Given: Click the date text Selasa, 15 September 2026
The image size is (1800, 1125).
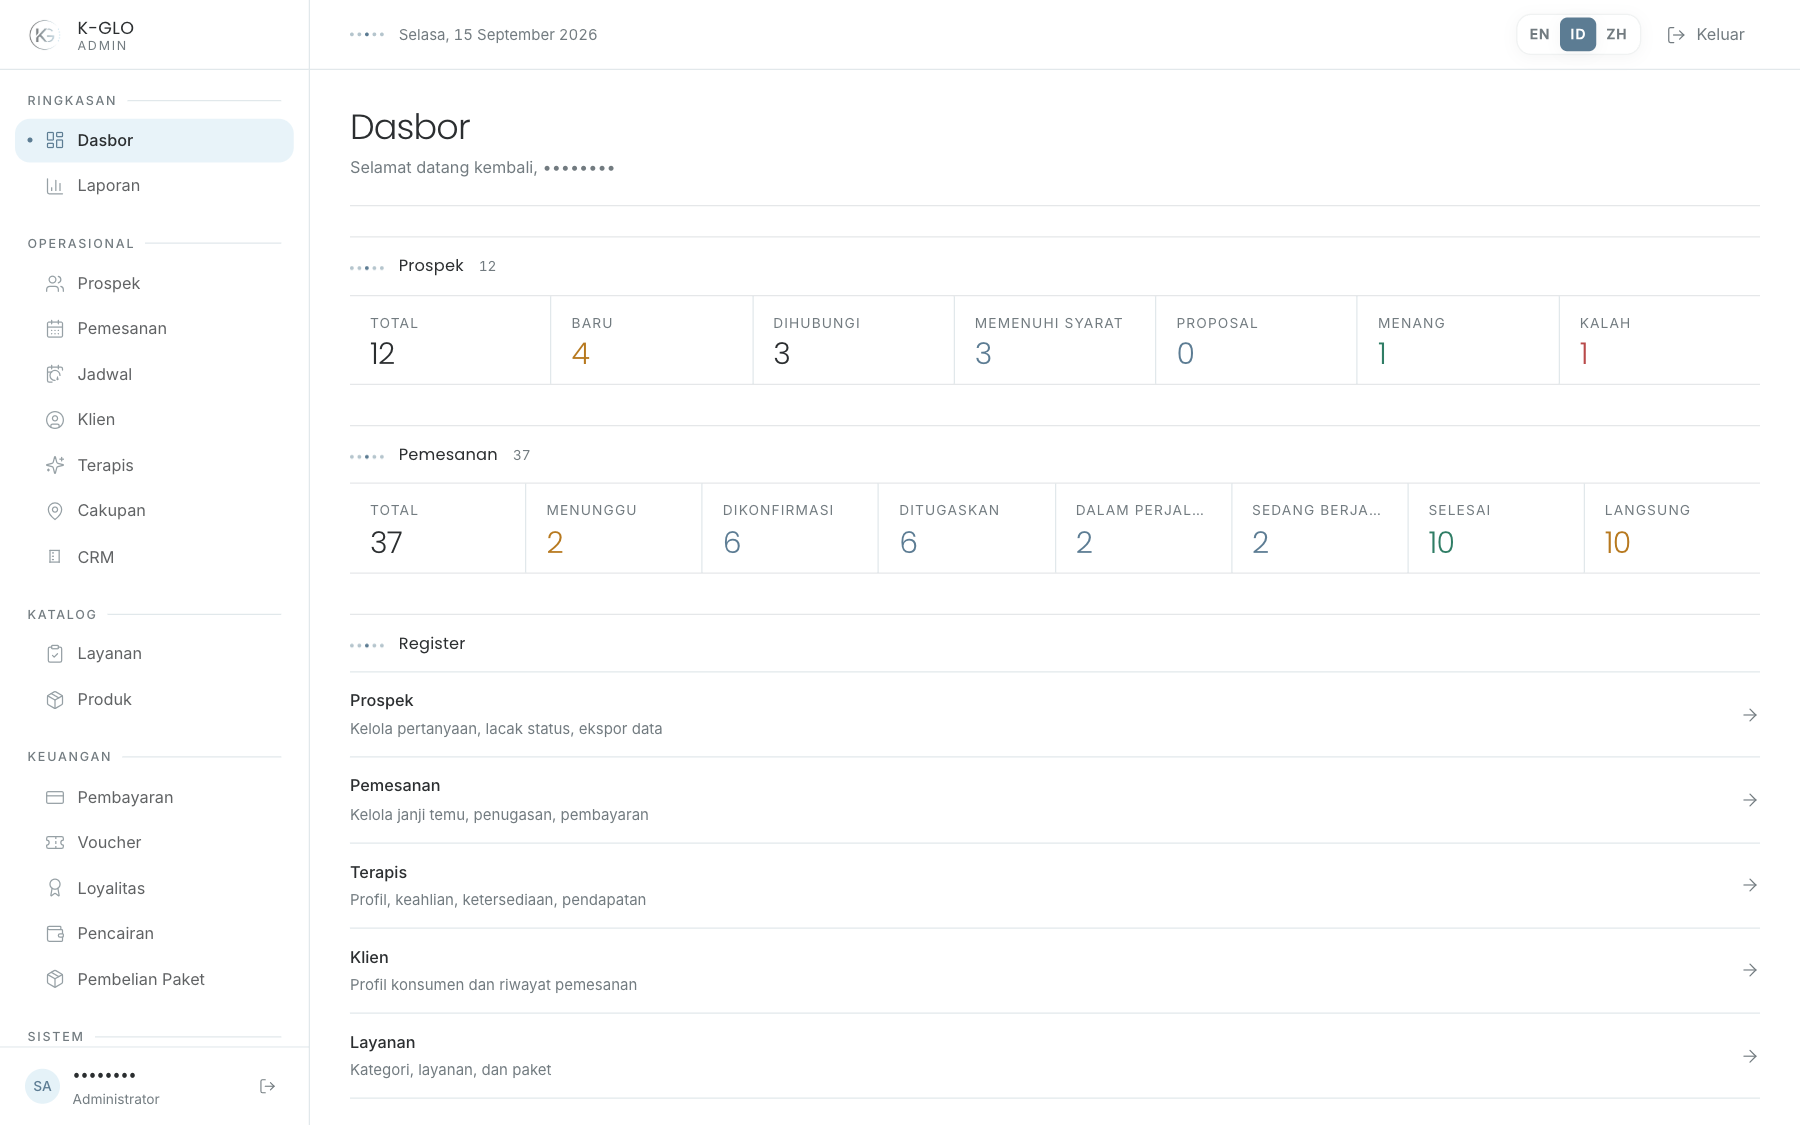Looking at the screenshot, I should (498, 35).
